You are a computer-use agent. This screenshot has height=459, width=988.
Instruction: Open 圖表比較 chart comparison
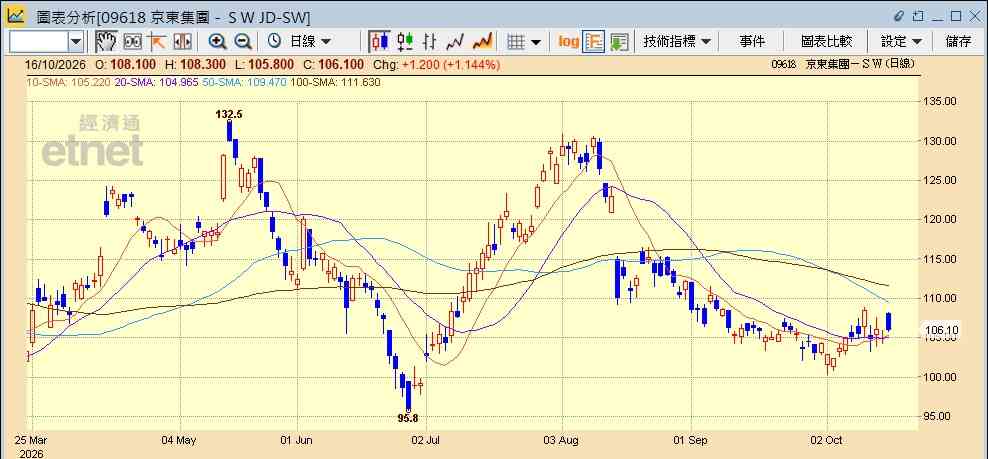(x=826, y=42)
